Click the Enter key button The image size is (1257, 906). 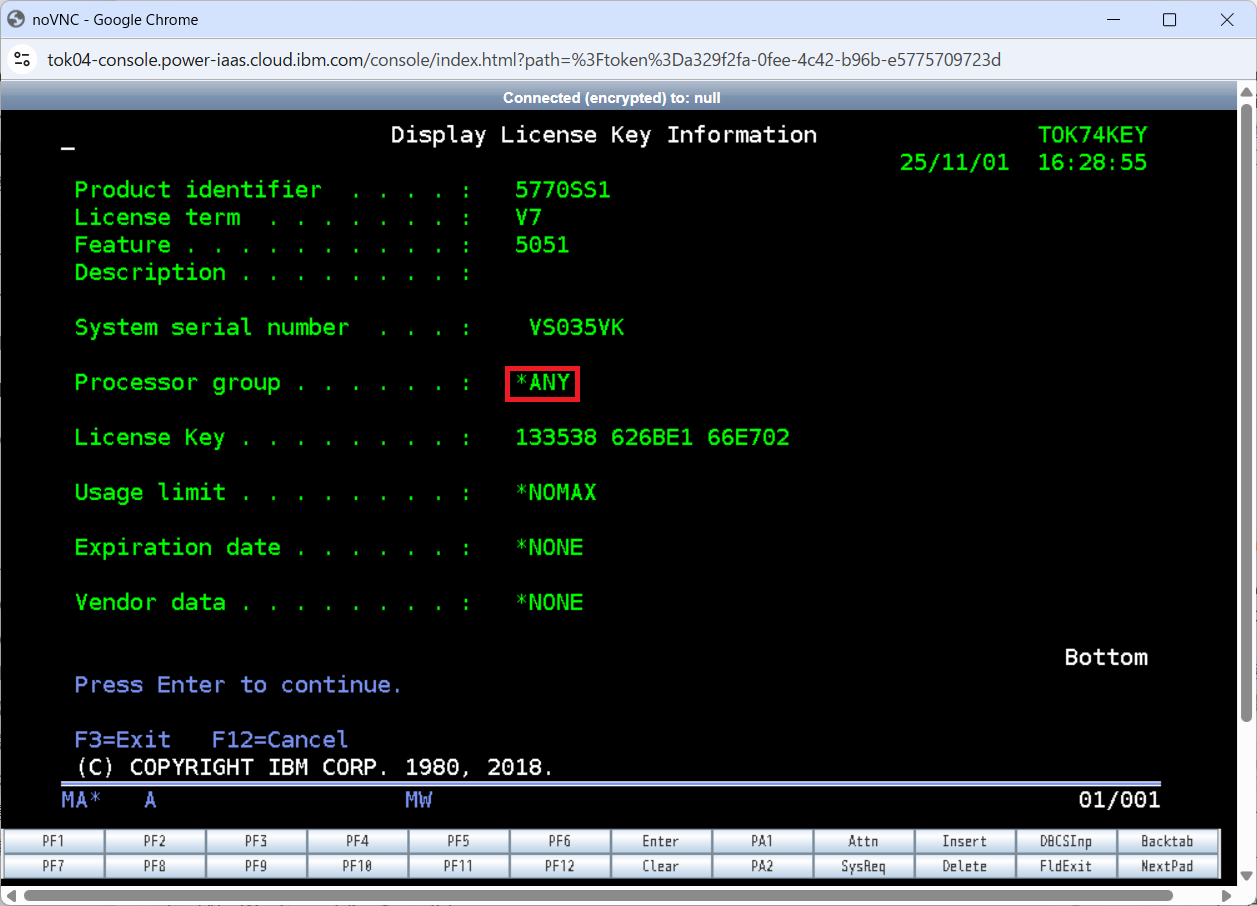pyautogui.click(x=661, y=841)
